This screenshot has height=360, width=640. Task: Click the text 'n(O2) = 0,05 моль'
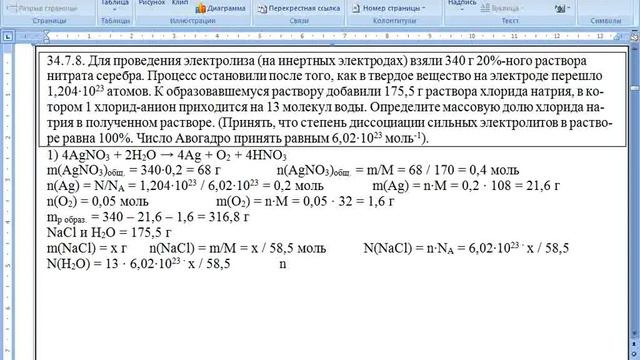coord(98,201)
